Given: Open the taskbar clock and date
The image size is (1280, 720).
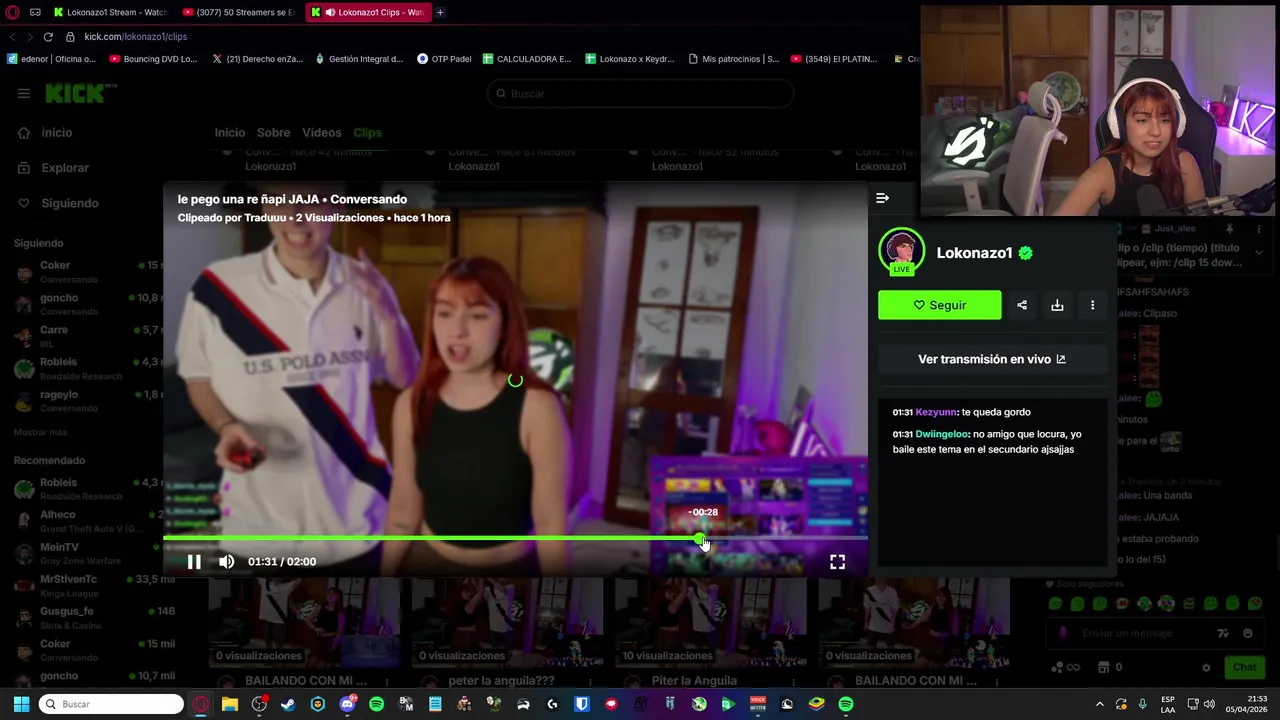Looking at the screenshot, I should click(x=1247, y=704).
